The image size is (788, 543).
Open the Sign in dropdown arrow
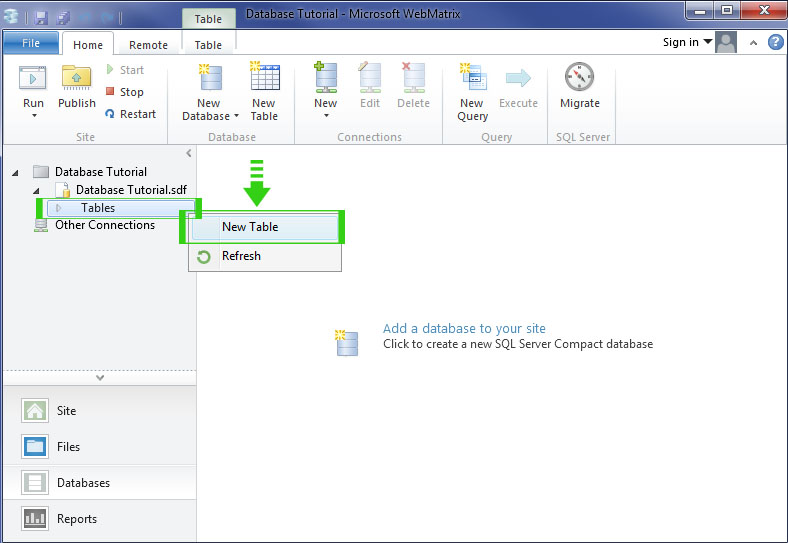point(708,42)
